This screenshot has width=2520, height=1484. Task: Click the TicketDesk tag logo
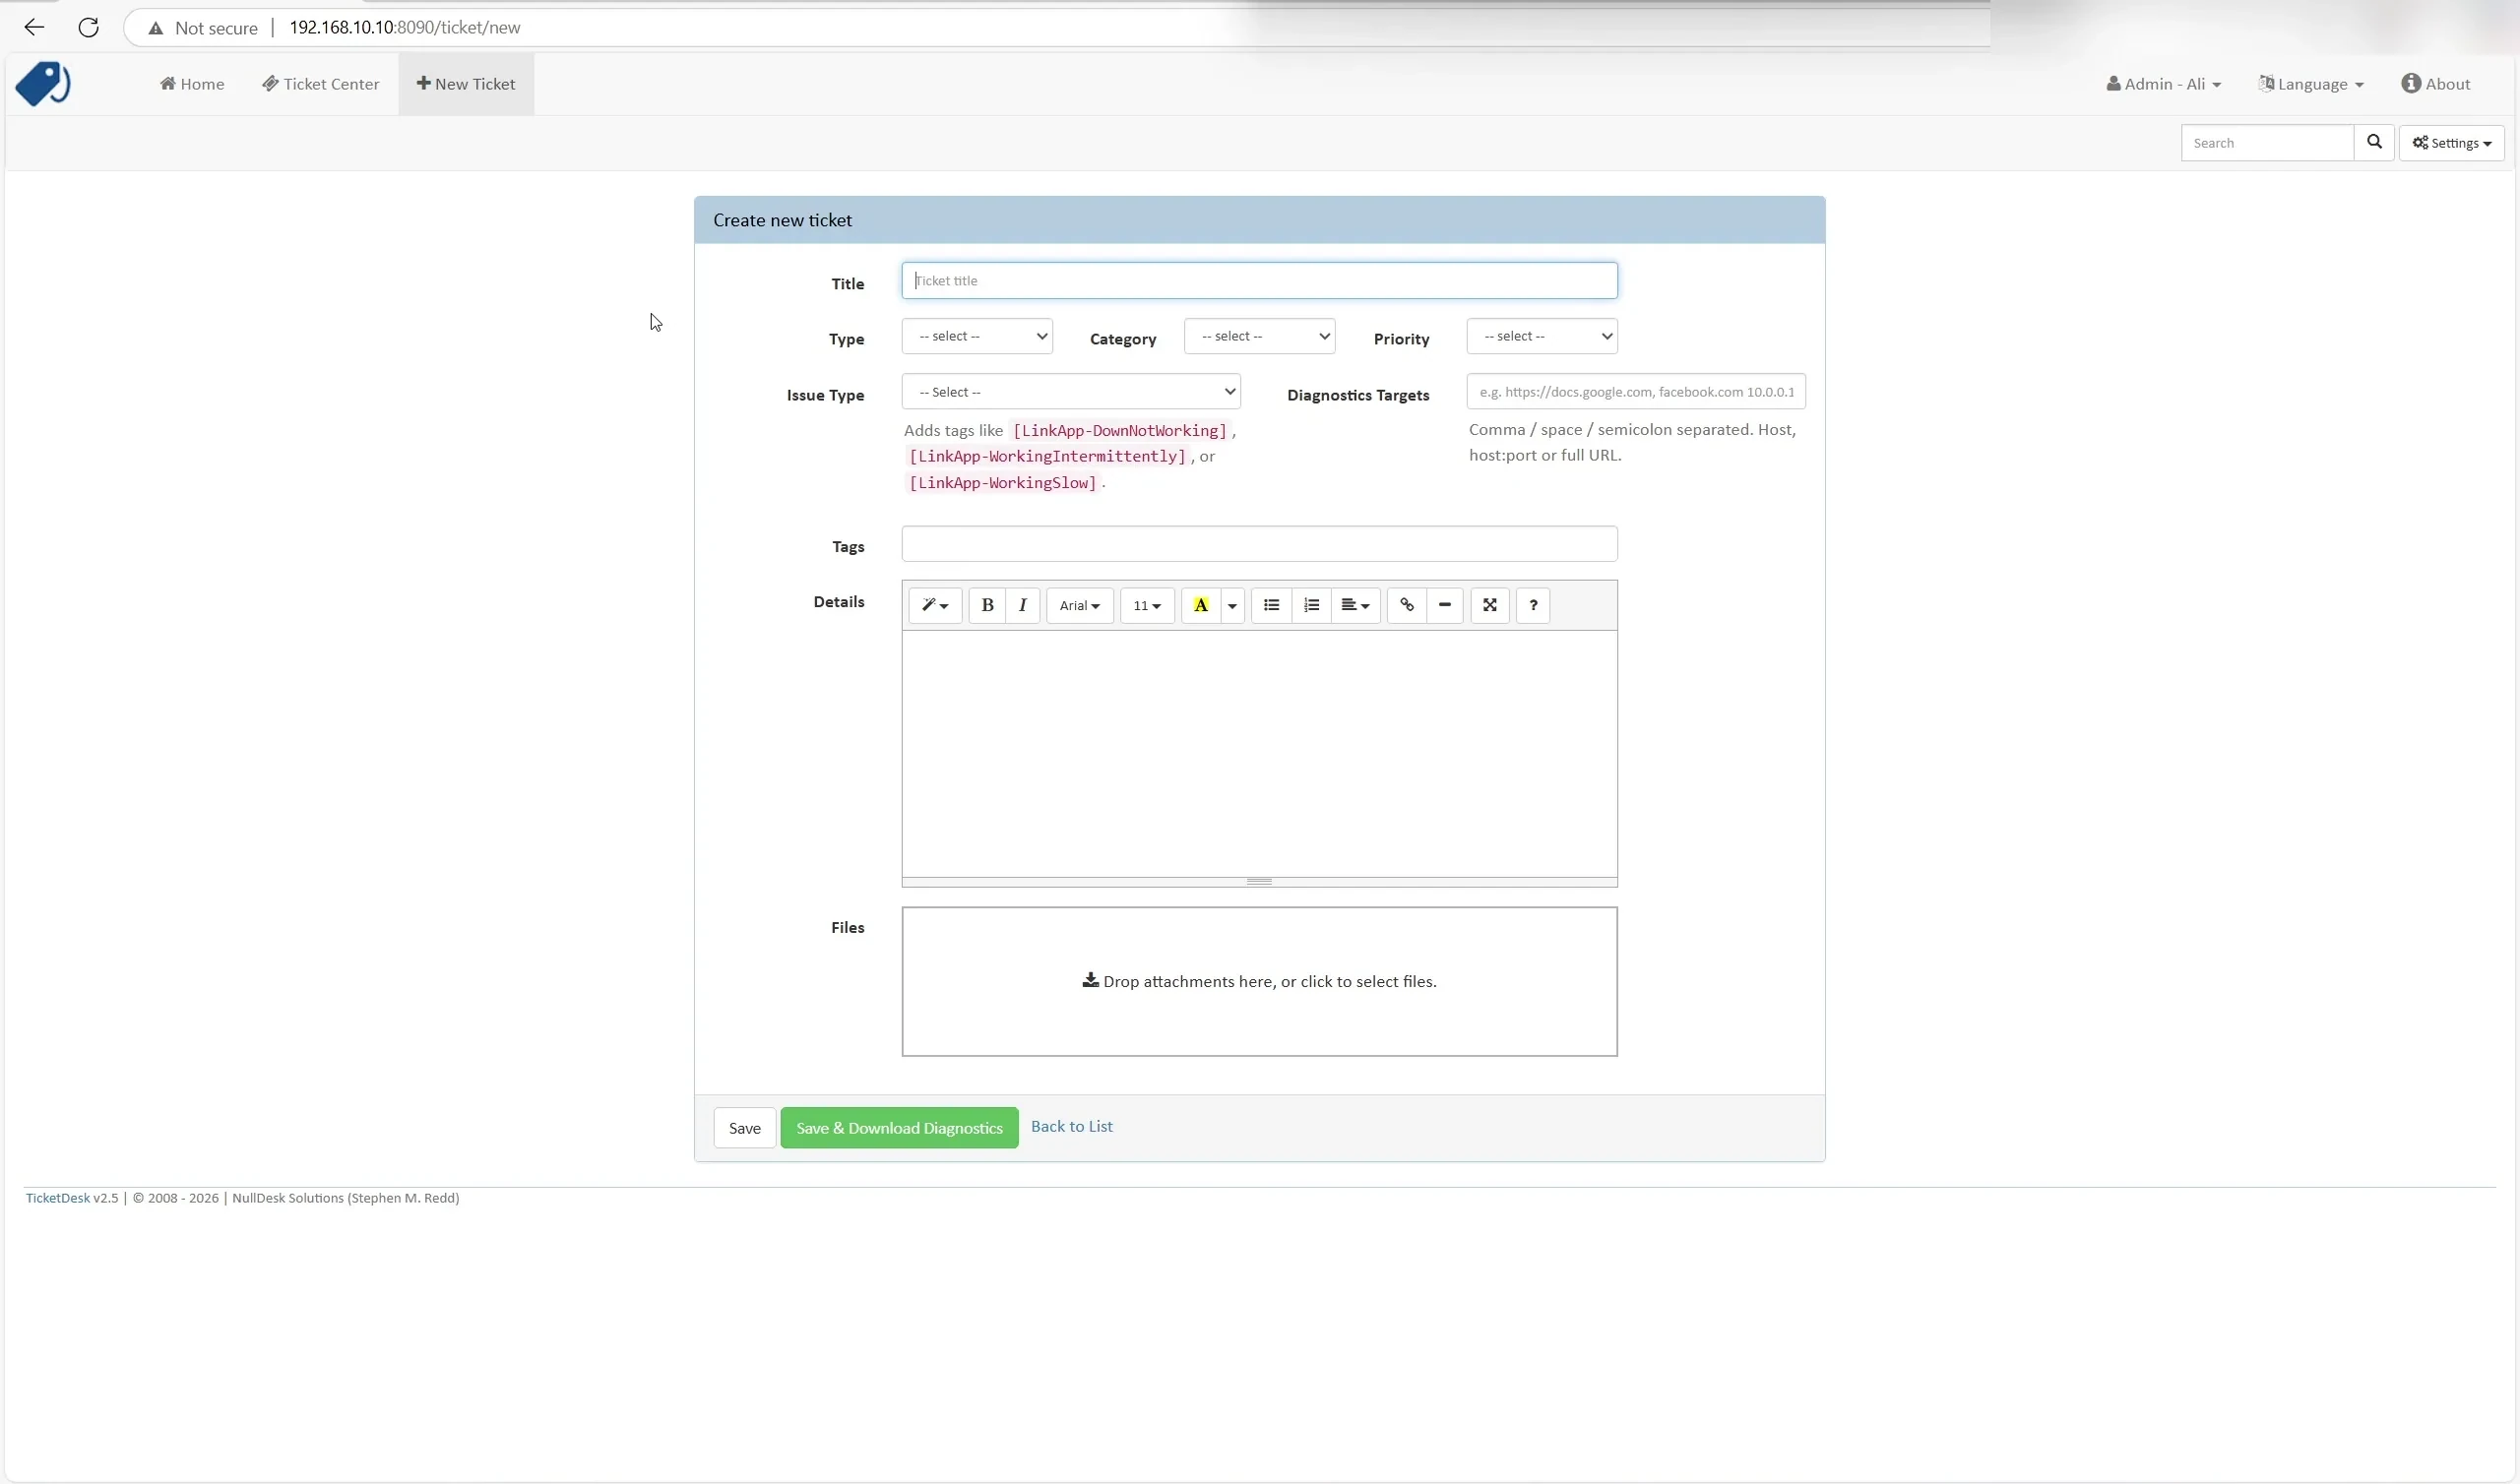pyautogui.click(x=42, y=84)
